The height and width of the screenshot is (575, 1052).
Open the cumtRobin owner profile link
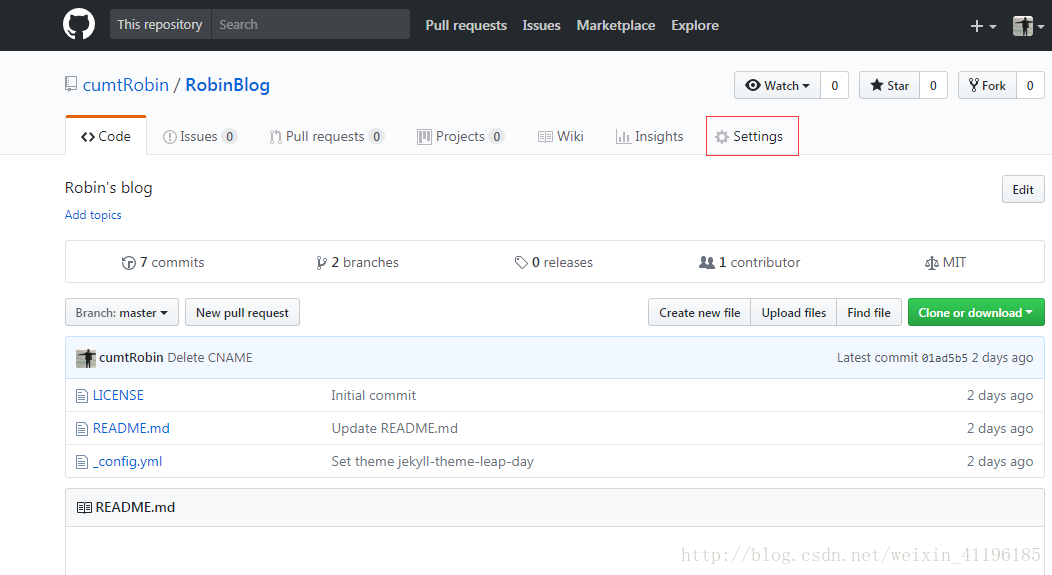click(126, 85)
